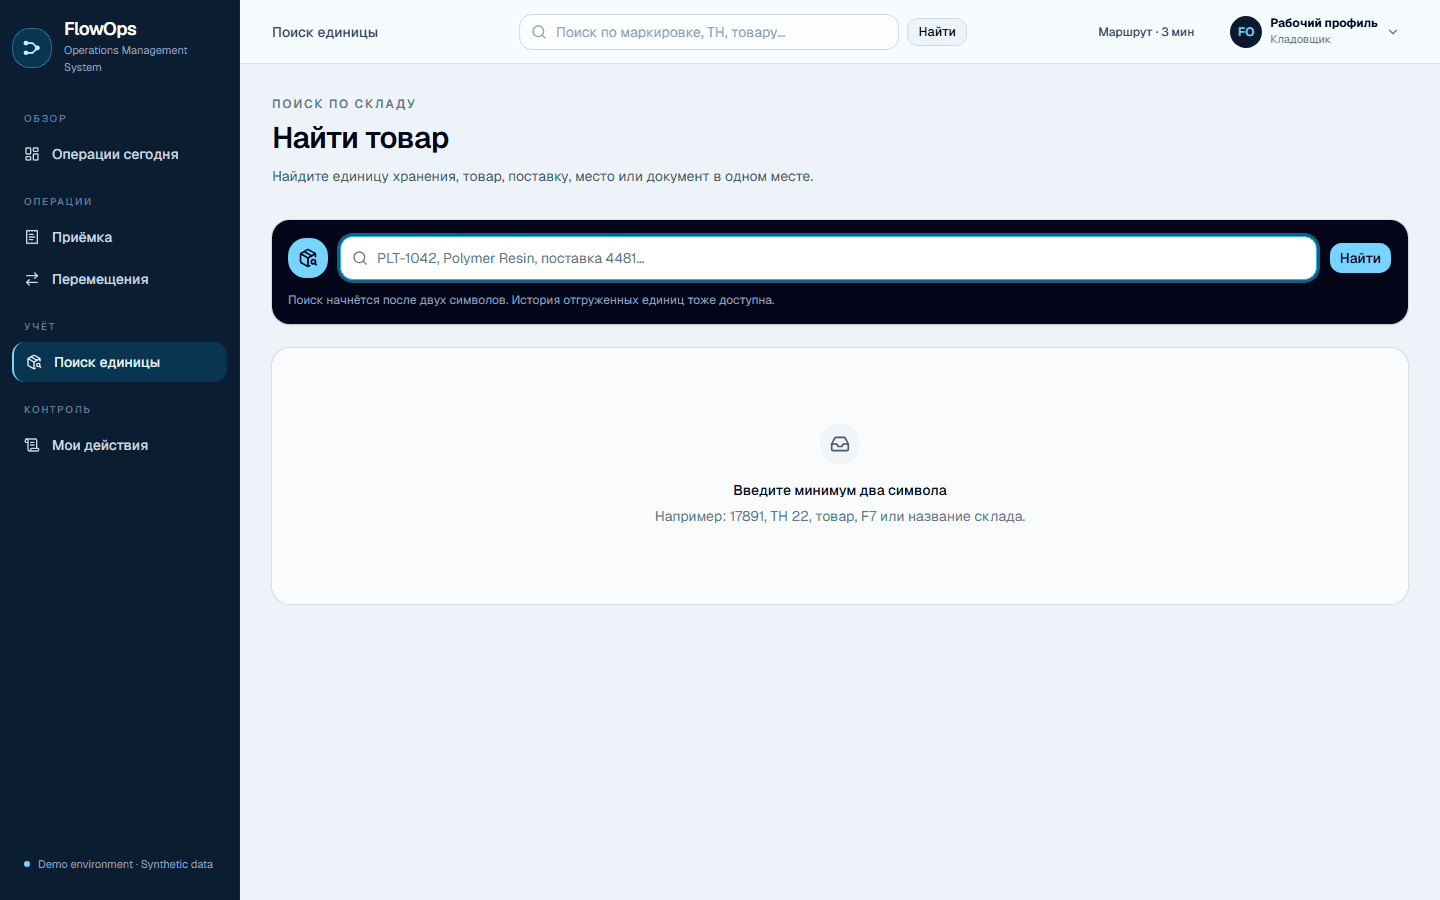Click the Кладовщик role label
Viewport: 1440px width, 900px height.
click(1300, 40)
